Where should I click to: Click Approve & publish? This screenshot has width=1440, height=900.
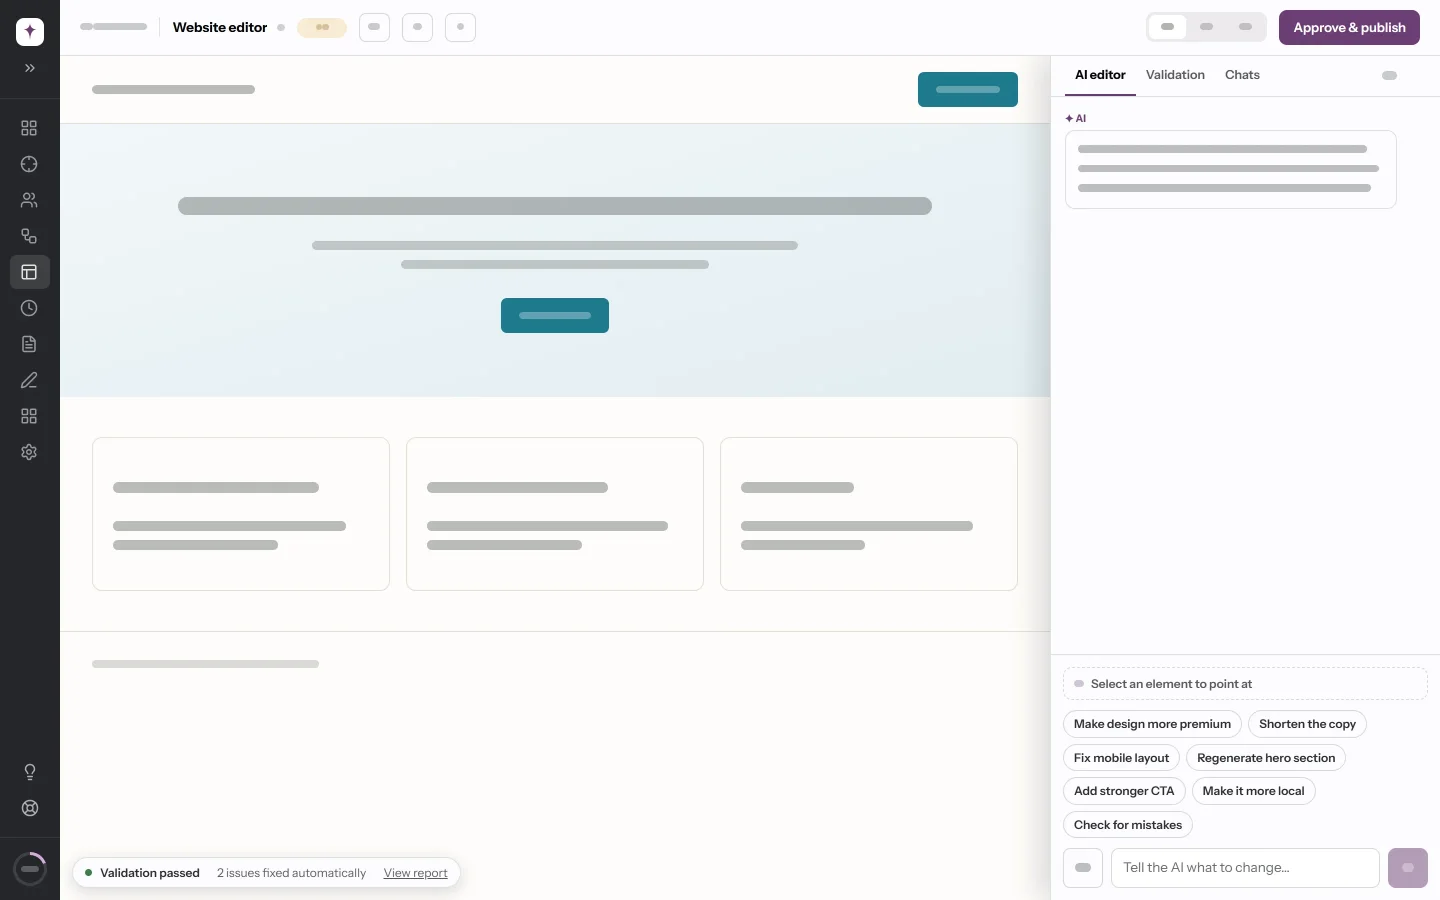(x=1349, y=28)
